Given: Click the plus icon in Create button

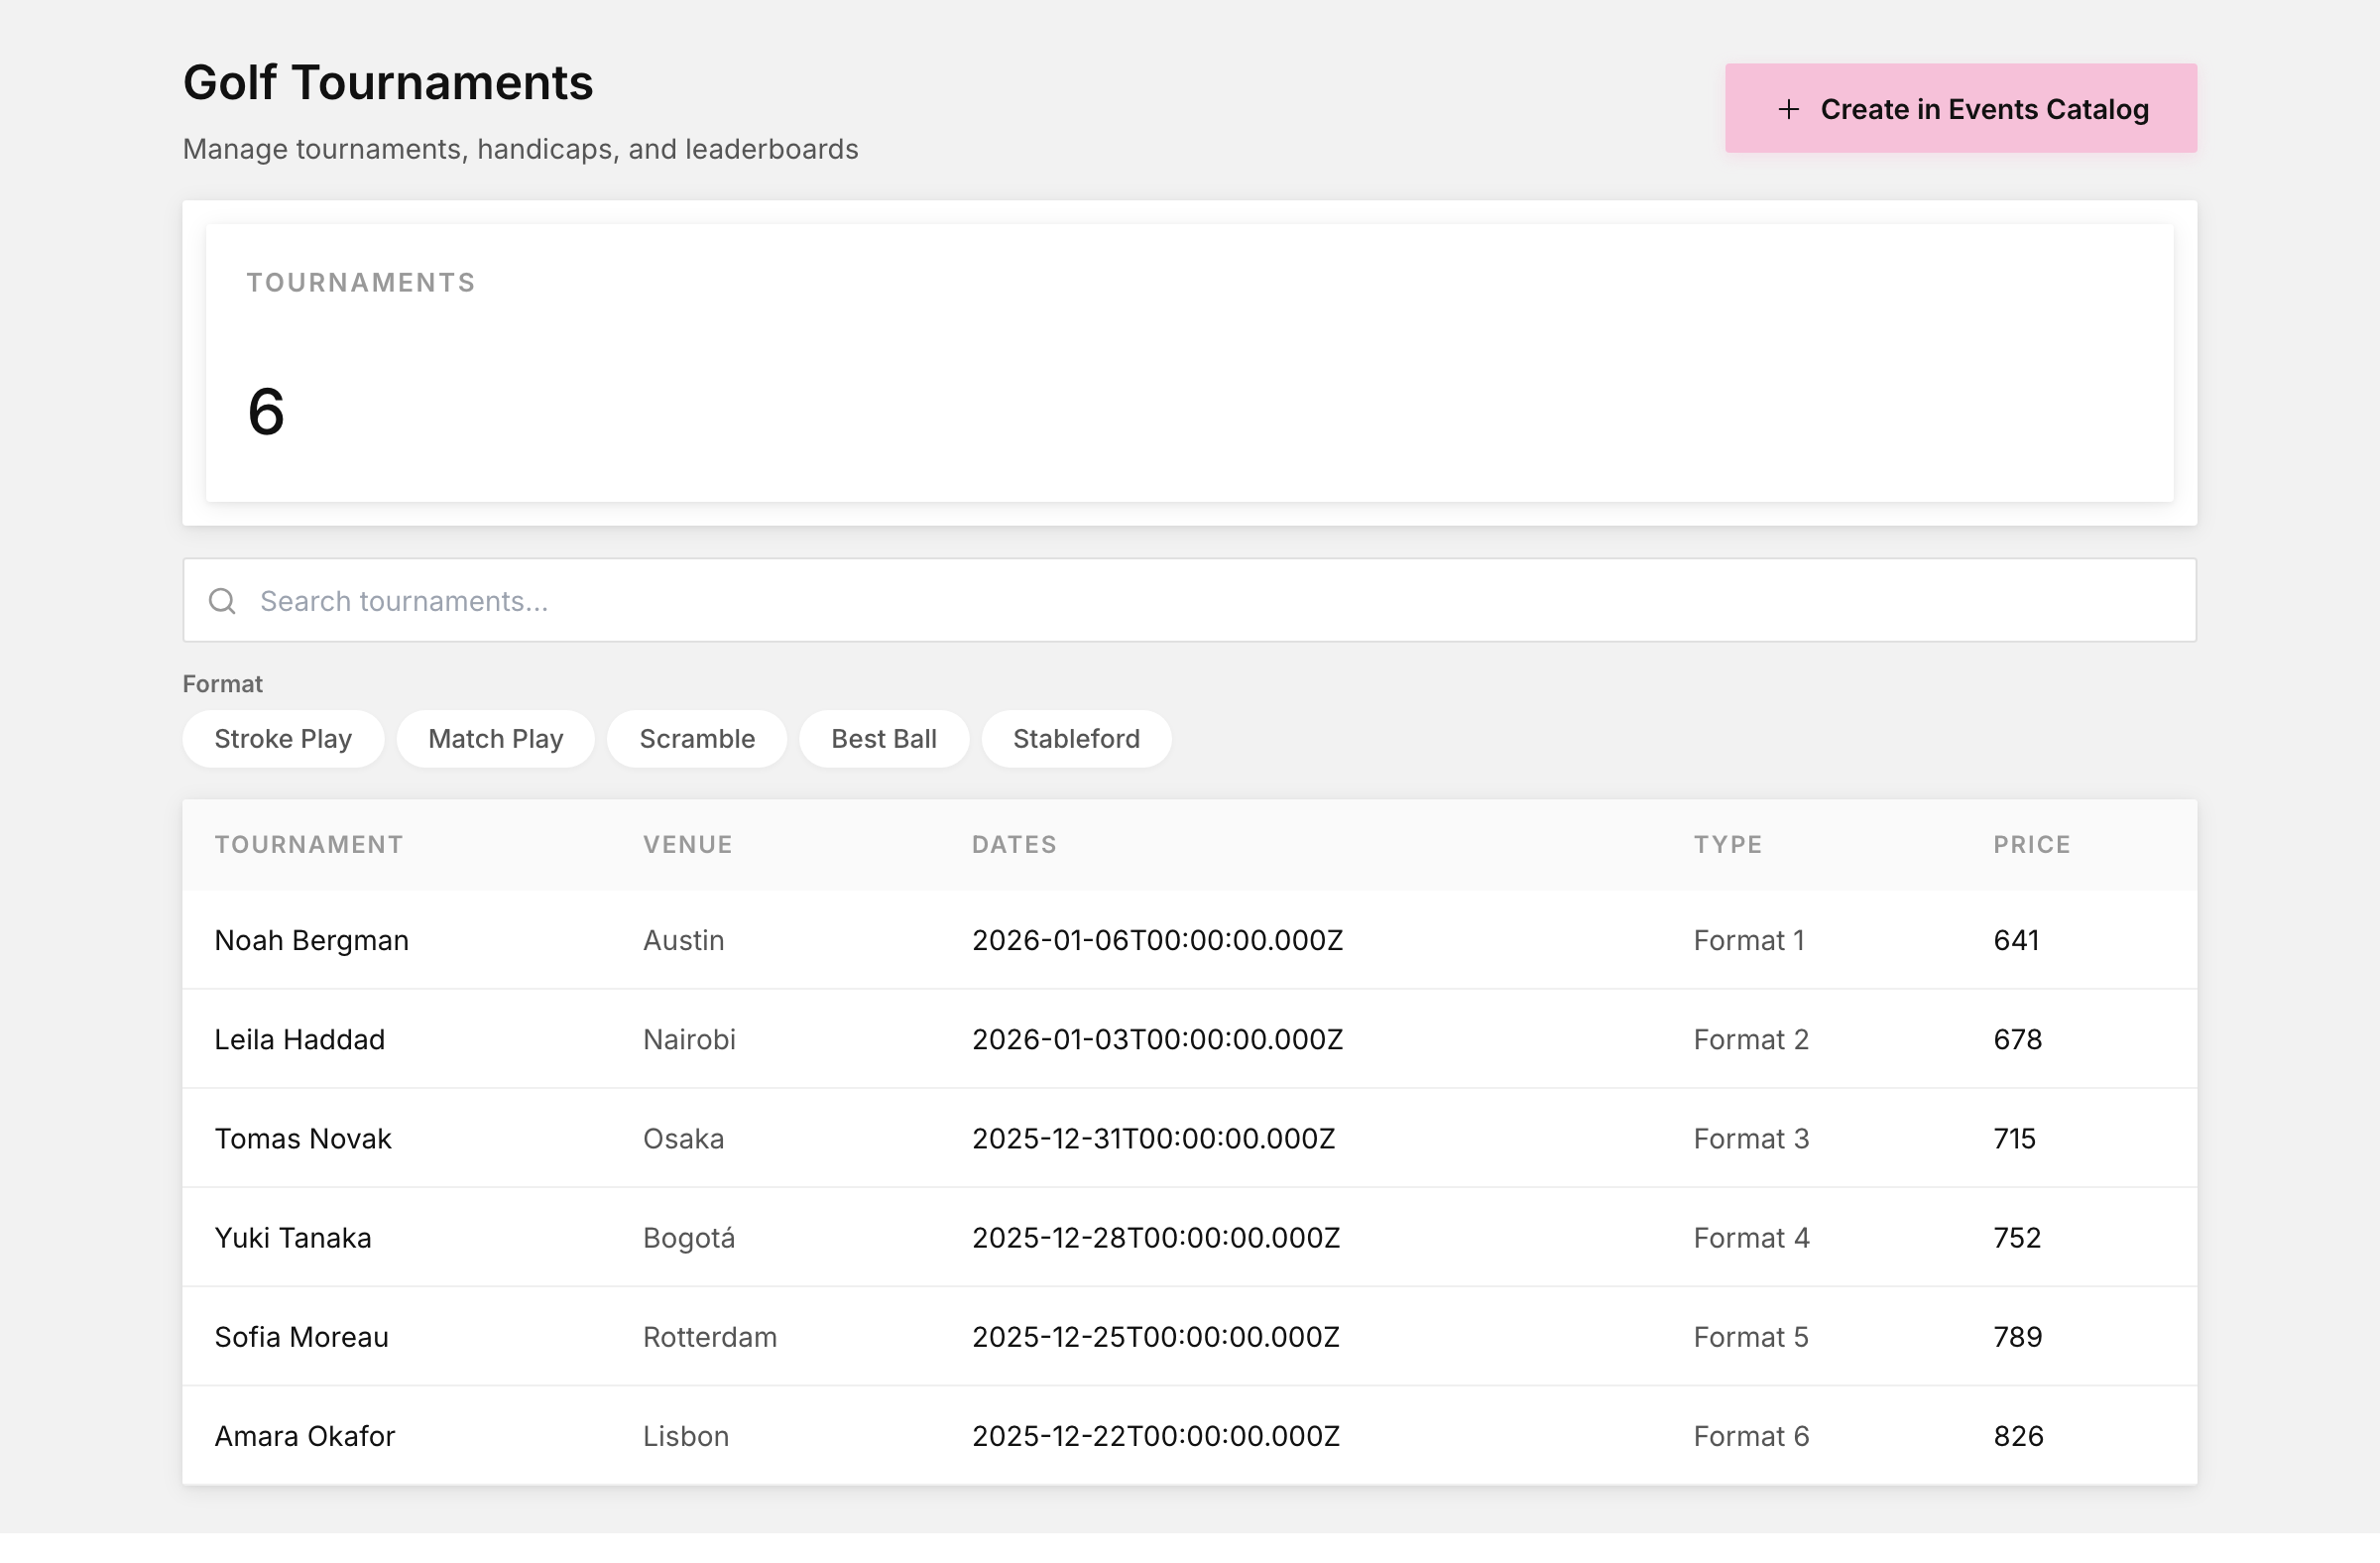Looking at the screenshot, I should 1788,109.
